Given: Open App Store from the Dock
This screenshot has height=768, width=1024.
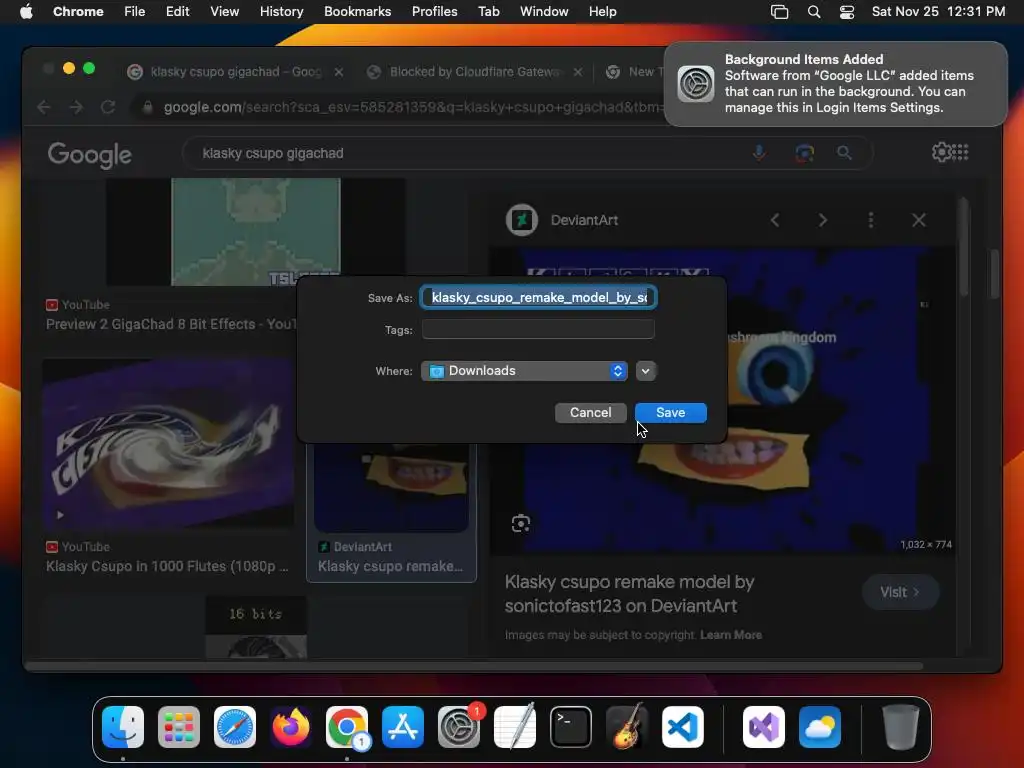Looking at the screenshot, I should pyautogui.click(x=403, y=727).
